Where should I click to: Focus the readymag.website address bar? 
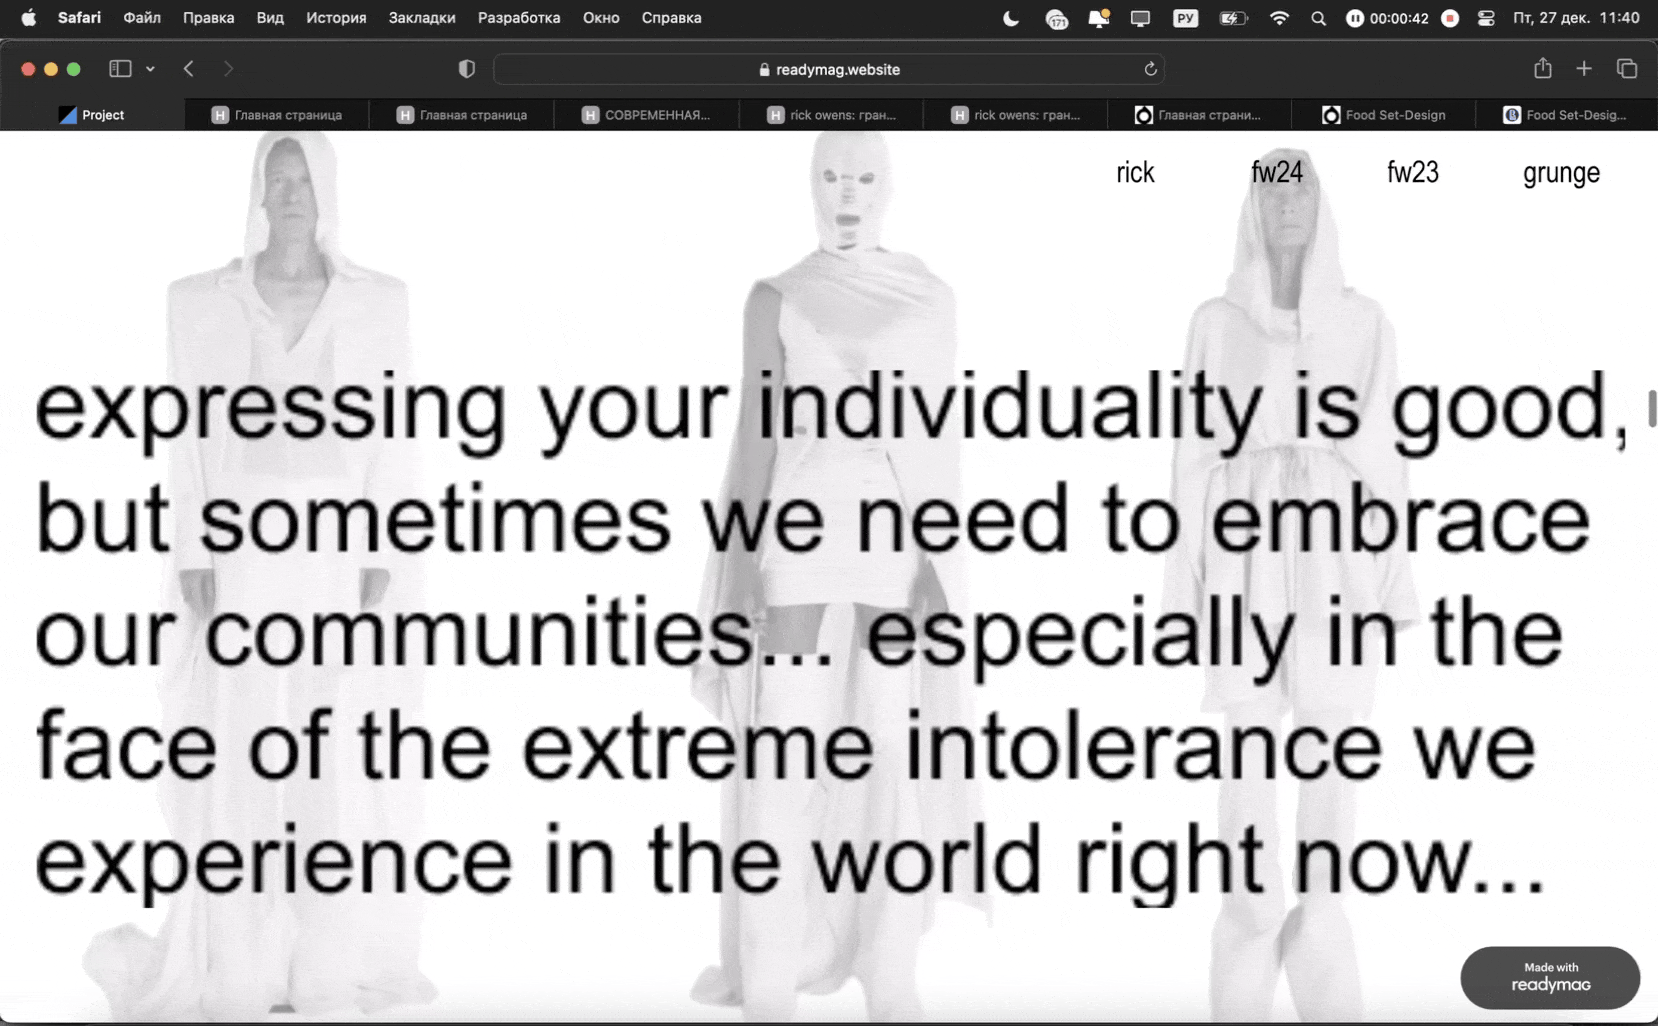pos(829,69)
